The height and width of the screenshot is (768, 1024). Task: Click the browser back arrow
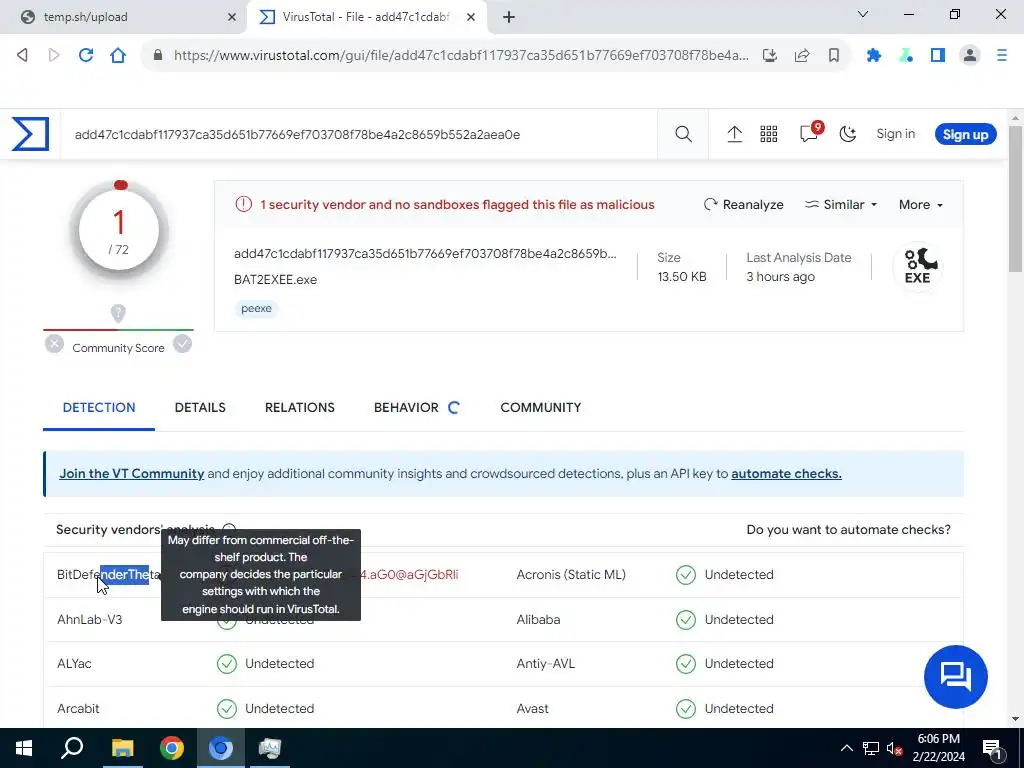coord(22,56)
